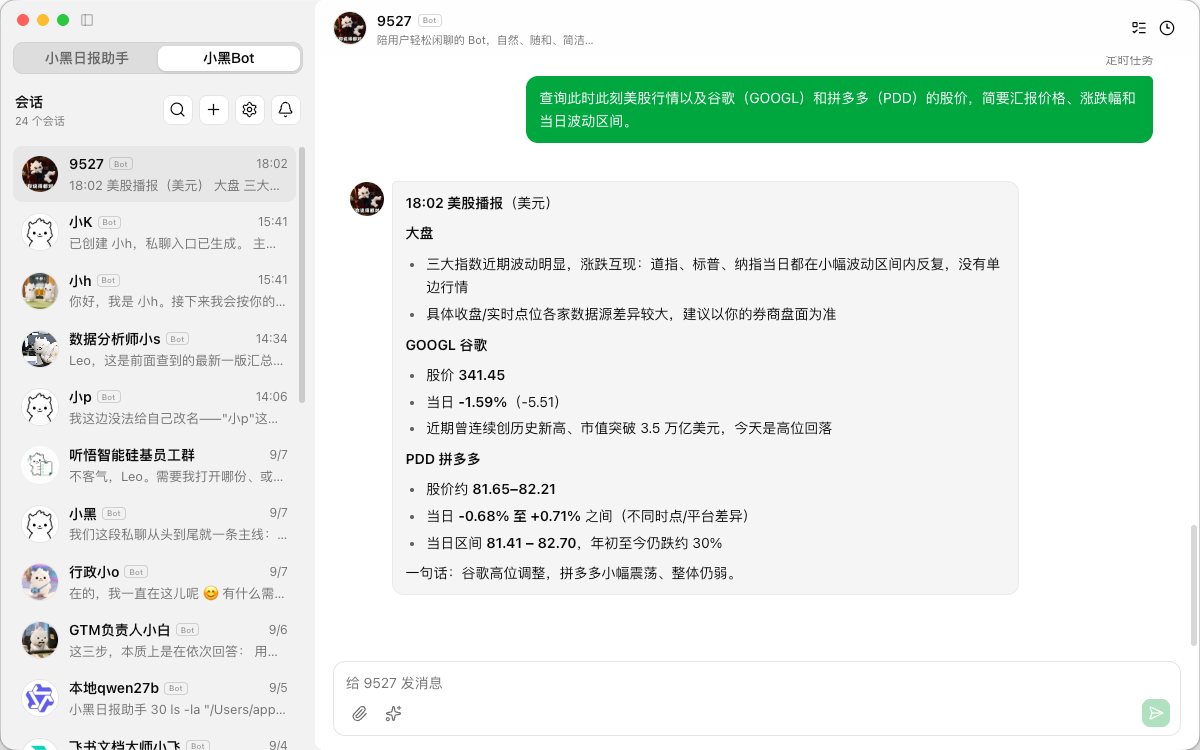Open the 小h conversation
The height and width of the screenshot is (750, 1200).
(155, 290)
